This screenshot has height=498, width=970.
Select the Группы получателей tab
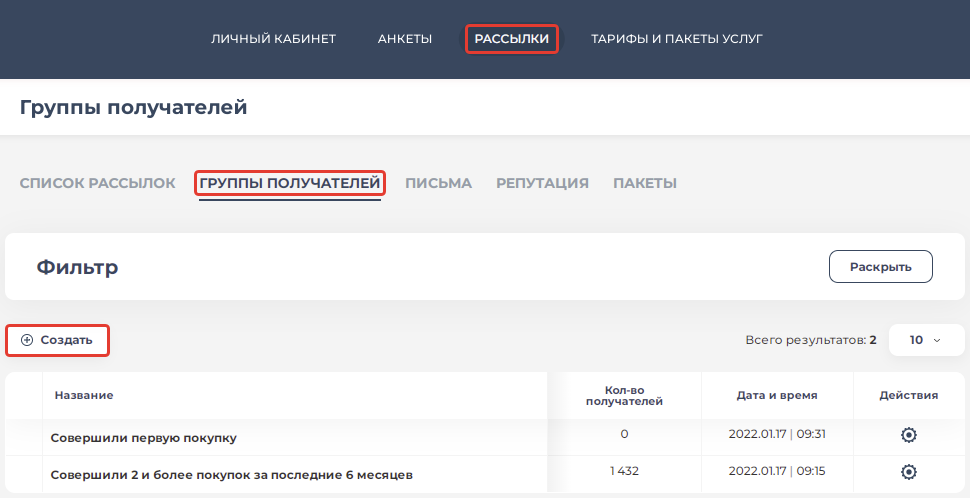click(290, 183)
